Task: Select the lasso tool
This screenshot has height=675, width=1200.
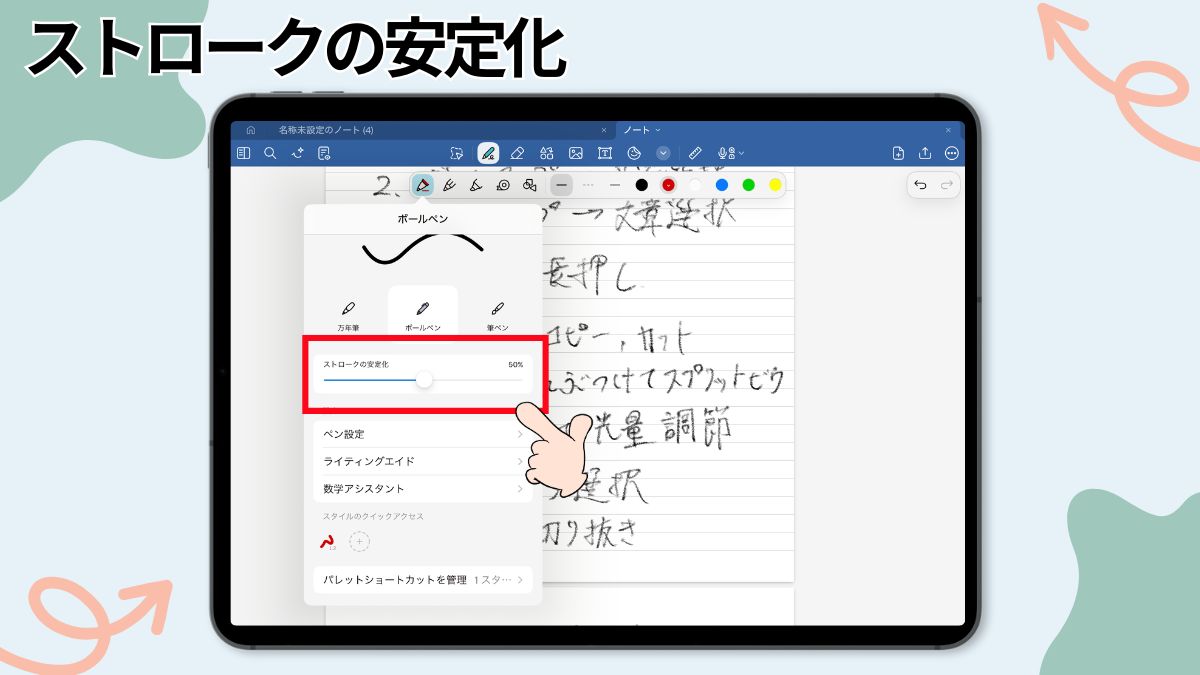Action: 458,152
